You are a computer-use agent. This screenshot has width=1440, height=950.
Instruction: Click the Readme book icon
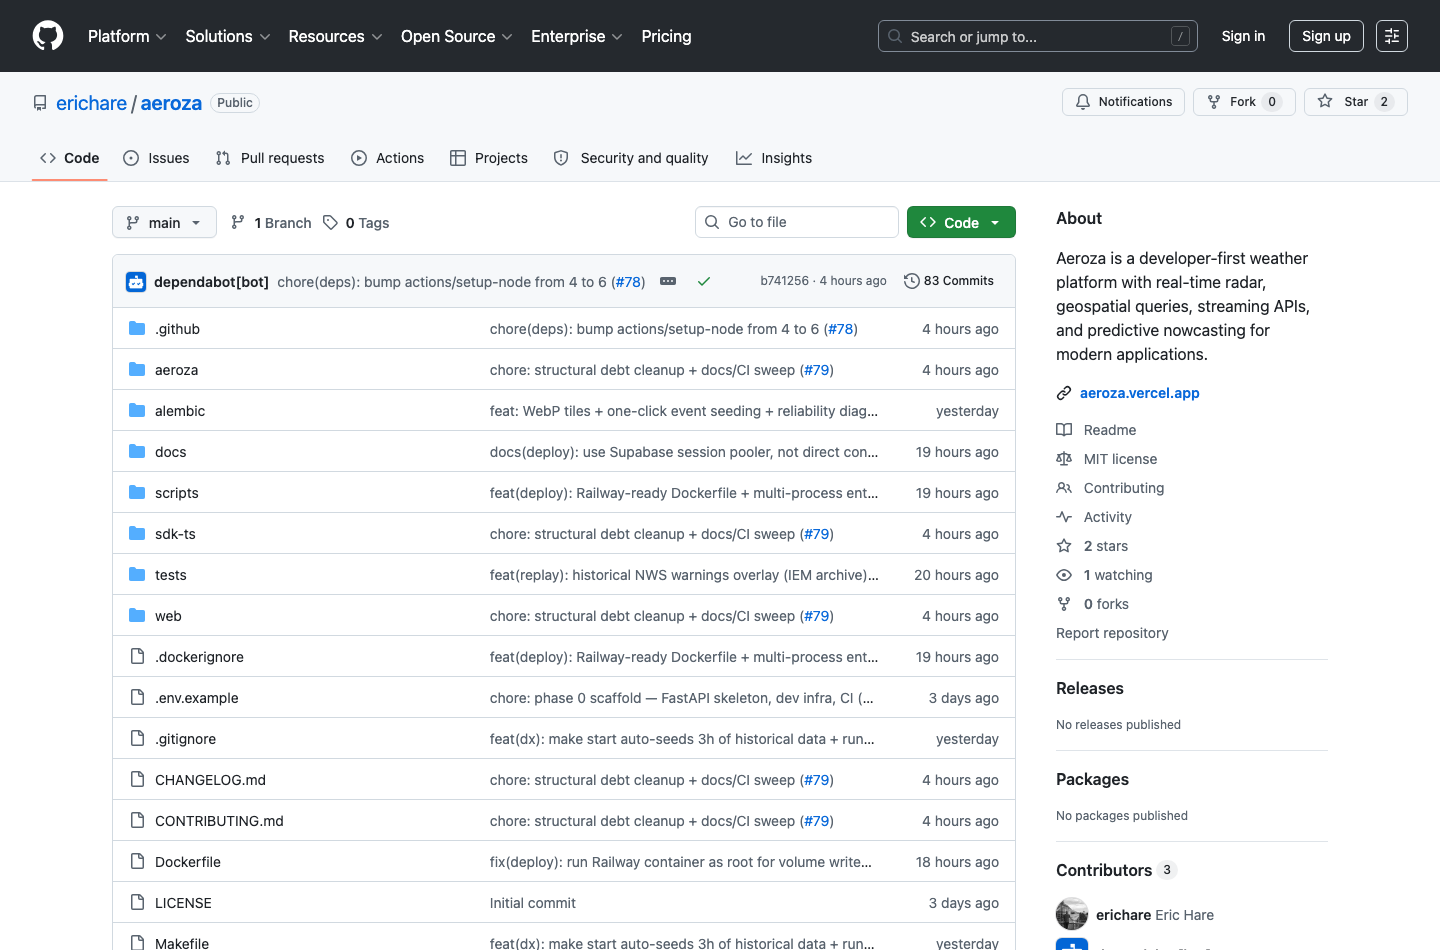tap(1064, 430)
